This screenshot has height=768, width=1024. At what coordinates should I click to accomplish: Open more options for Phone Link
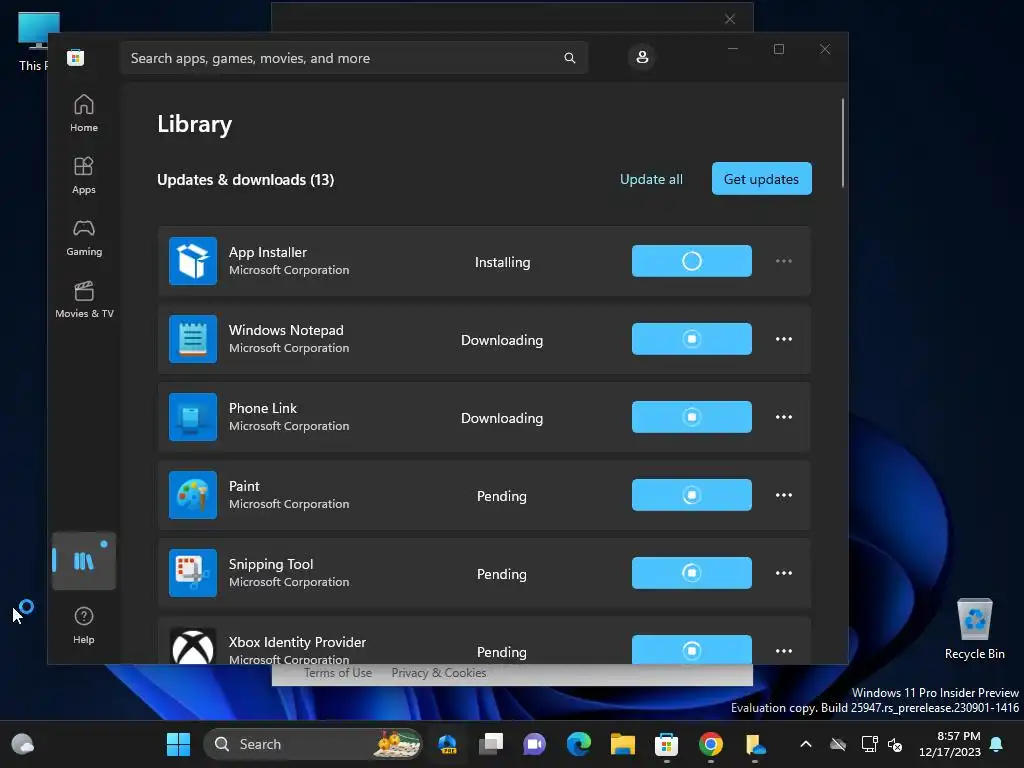(x=784, y=417)
